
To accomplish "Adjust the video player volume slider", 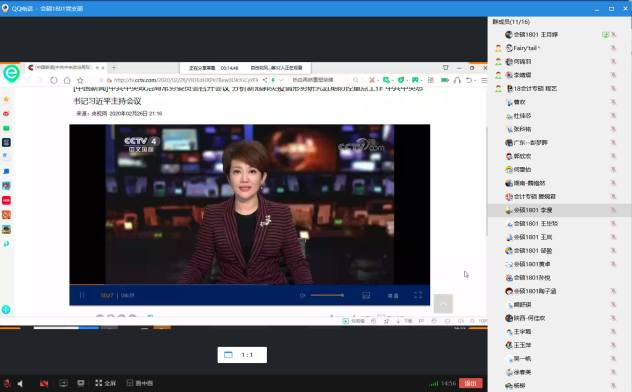I will pos(327,295).
